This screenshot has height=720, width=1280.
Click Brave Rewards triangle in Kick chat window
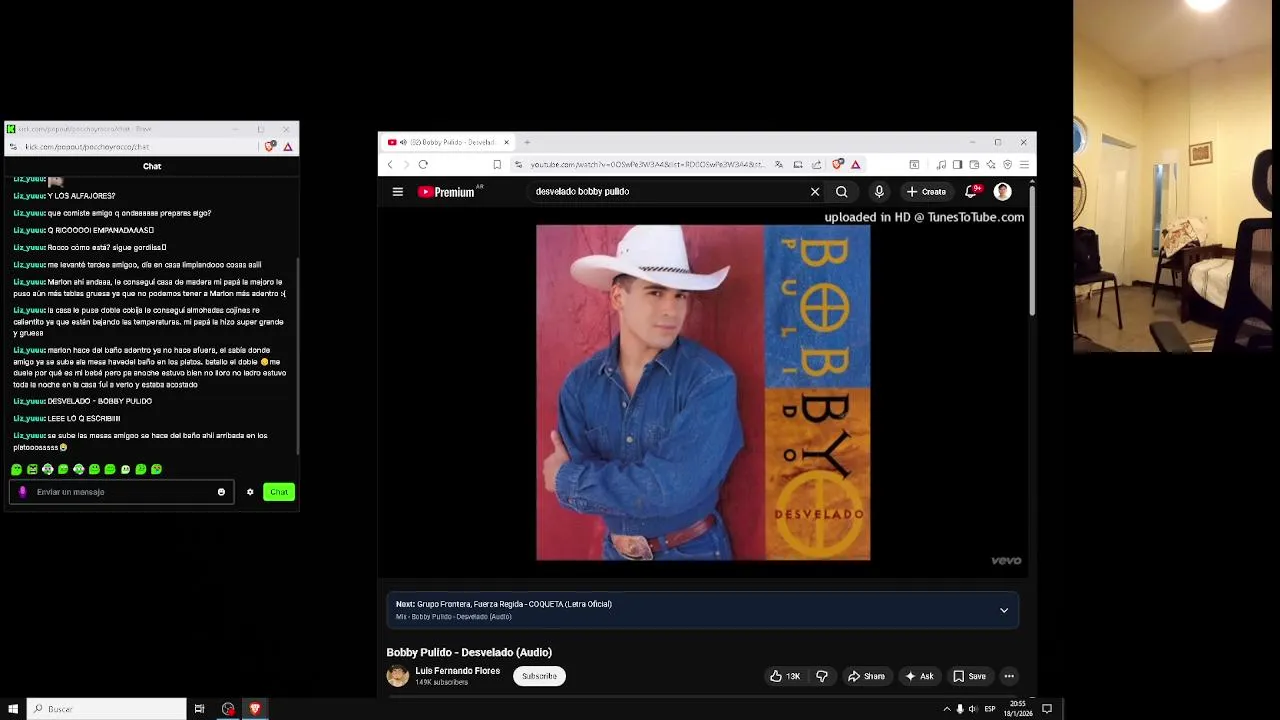point(288,147)
